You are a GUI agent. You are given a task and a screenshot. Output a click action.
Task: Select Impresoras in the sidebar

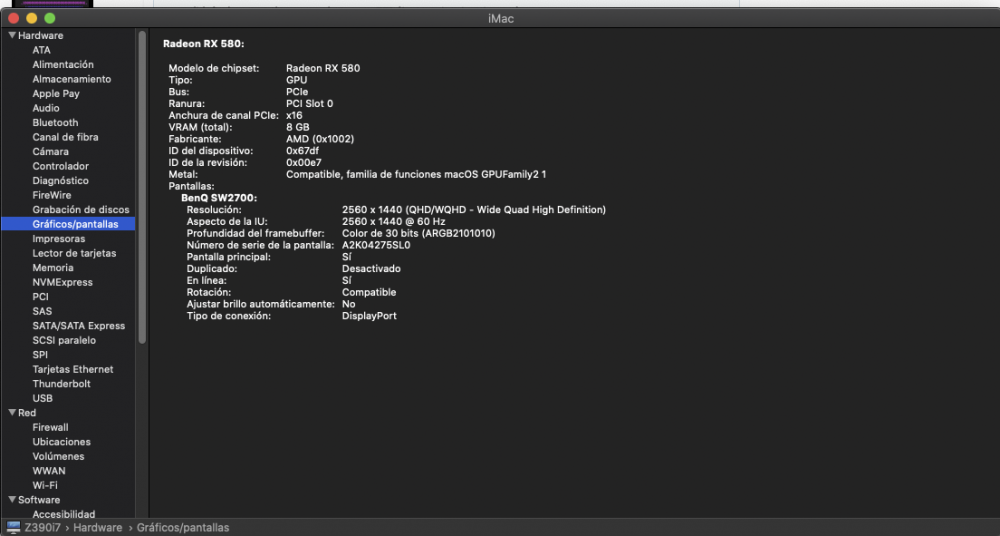tap(59, 239)
